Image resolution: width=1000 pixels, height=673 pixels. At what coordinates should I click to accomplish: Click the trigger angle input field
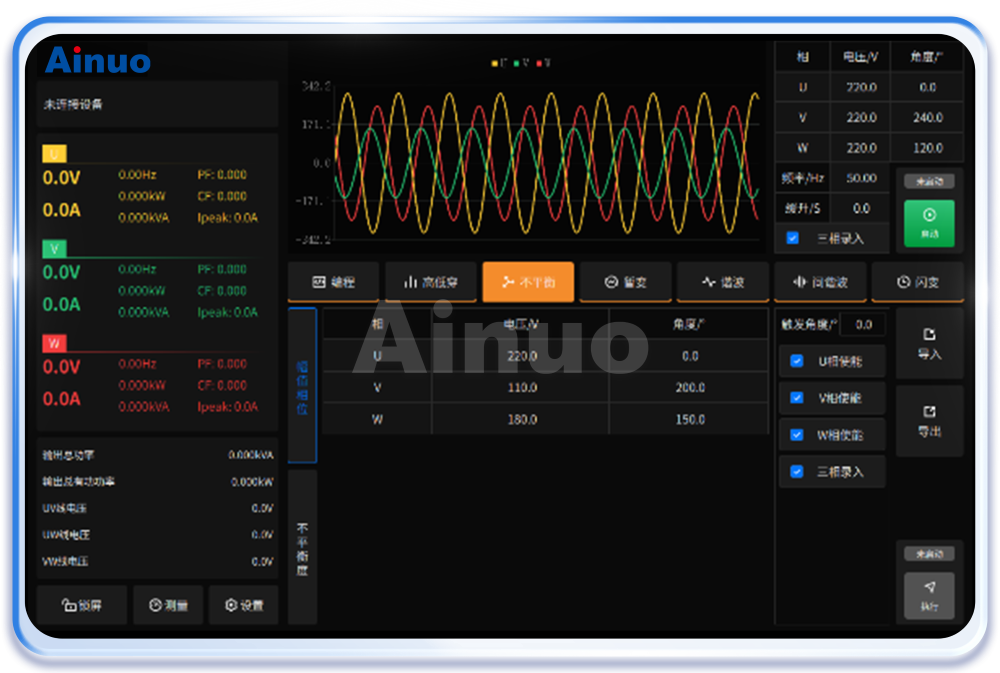(862, 324)
